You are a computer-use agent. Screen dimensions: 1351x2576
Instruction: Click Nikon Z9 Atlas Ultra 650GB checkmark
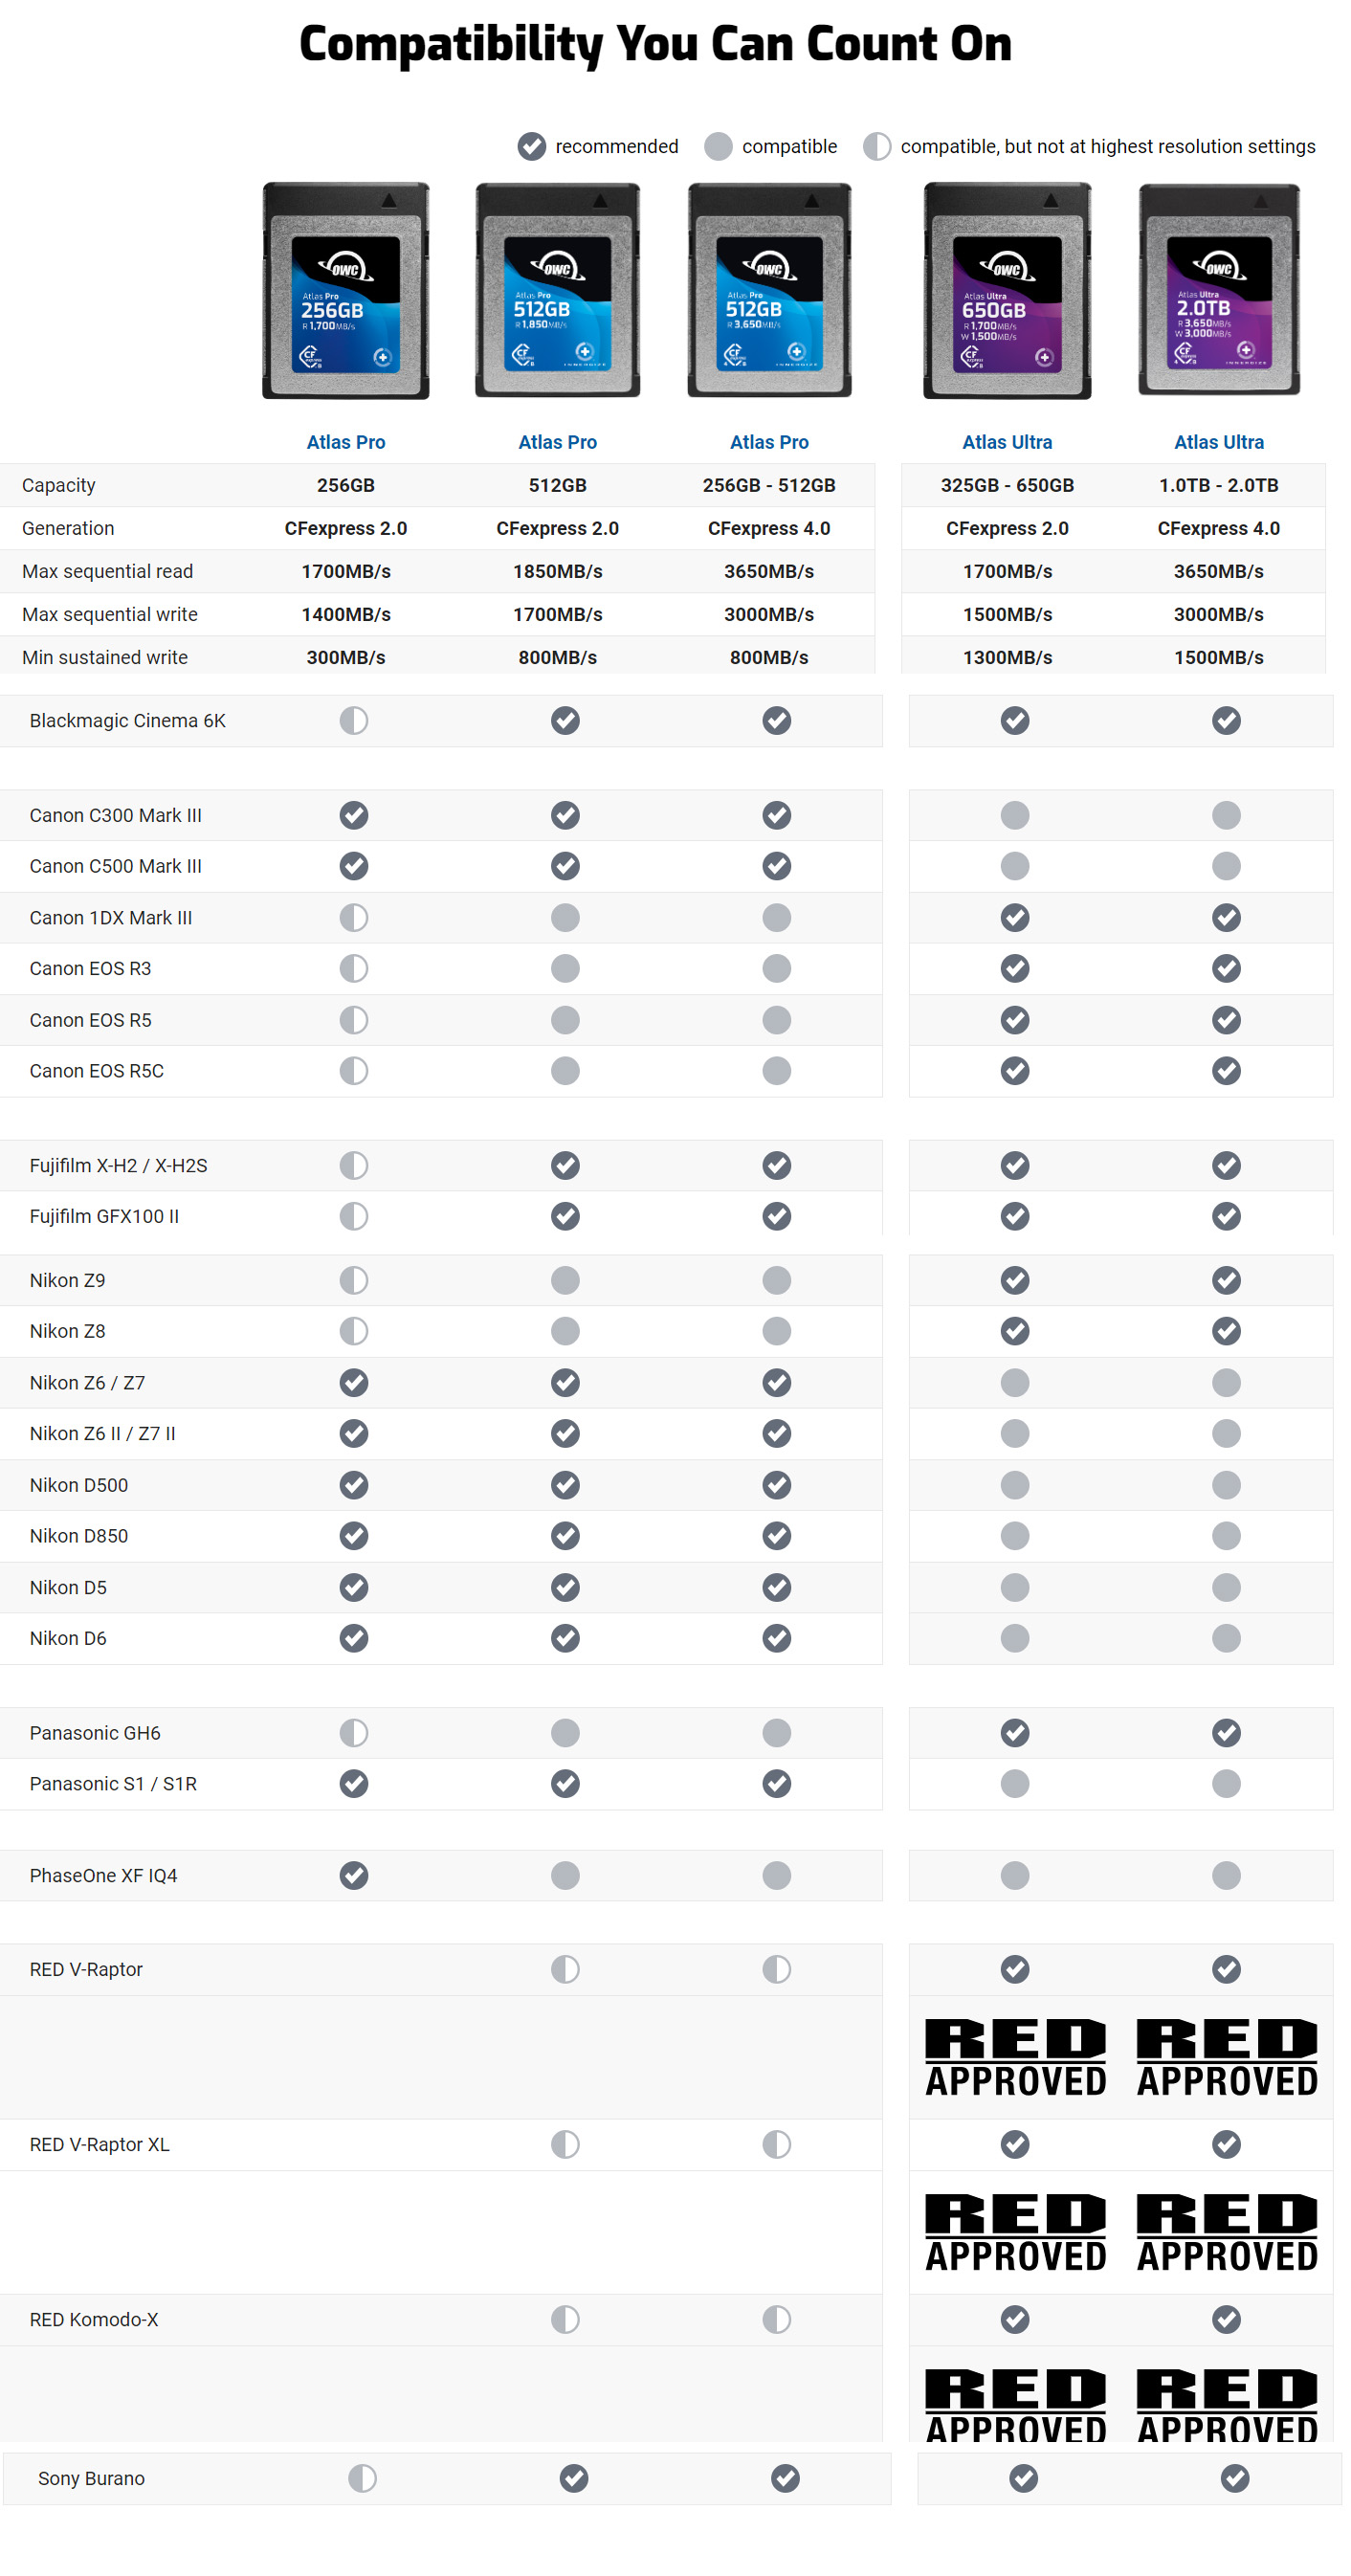point(1014,1280)
